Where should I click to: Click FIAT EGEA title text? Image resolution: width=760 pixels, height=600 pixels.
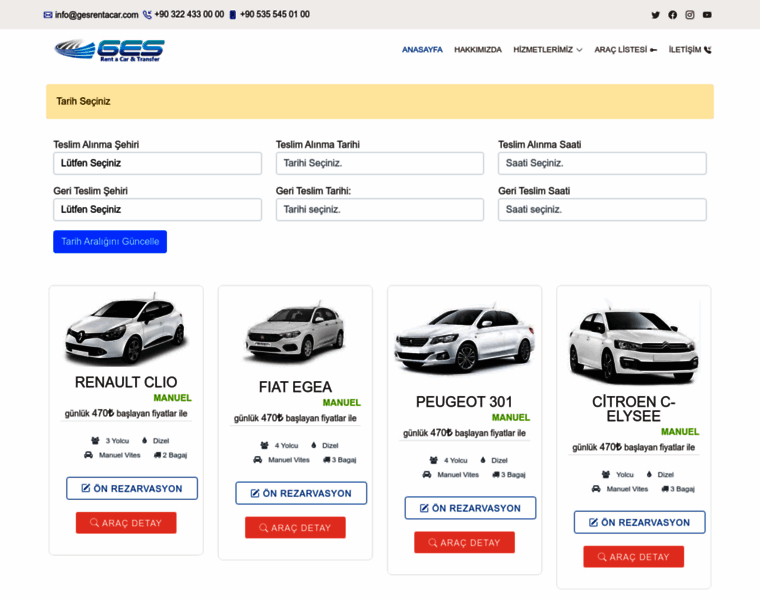295,387
